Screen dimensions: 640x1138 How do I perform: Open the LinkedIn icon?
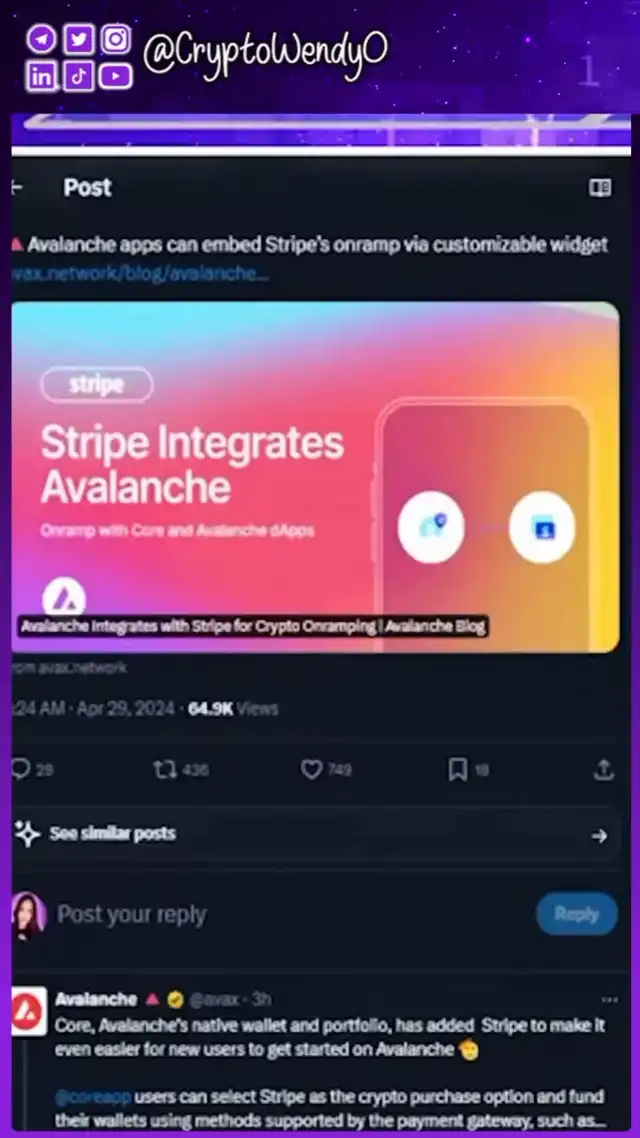tap(41, 76)
